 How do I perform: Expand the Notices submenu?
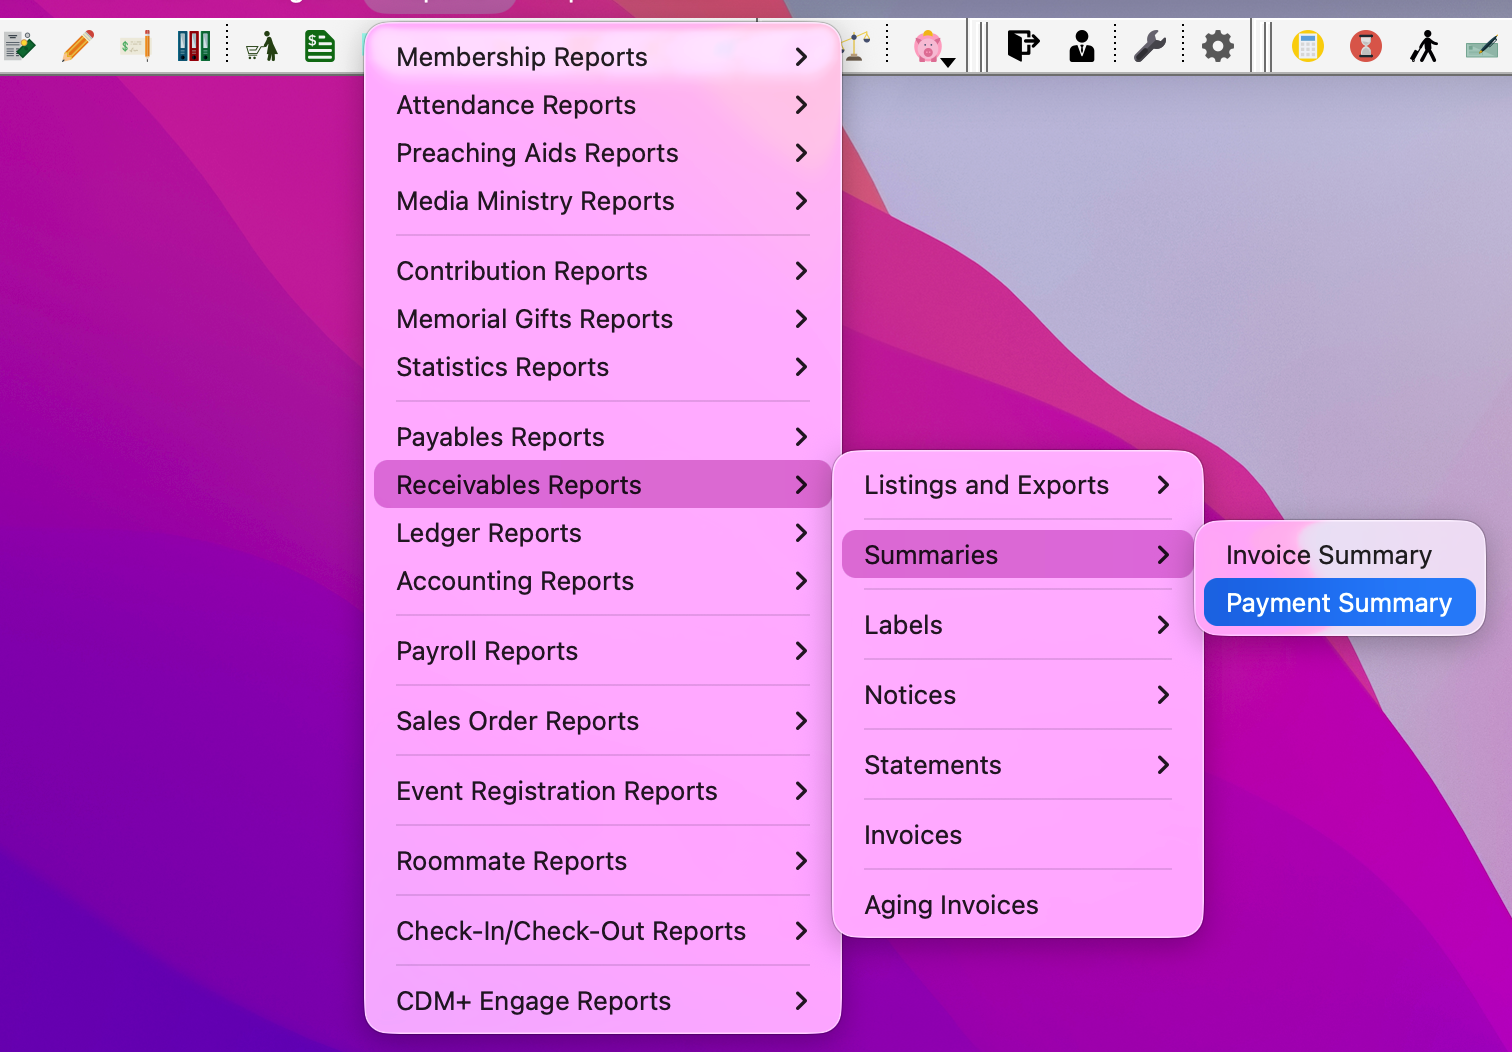1018,695
